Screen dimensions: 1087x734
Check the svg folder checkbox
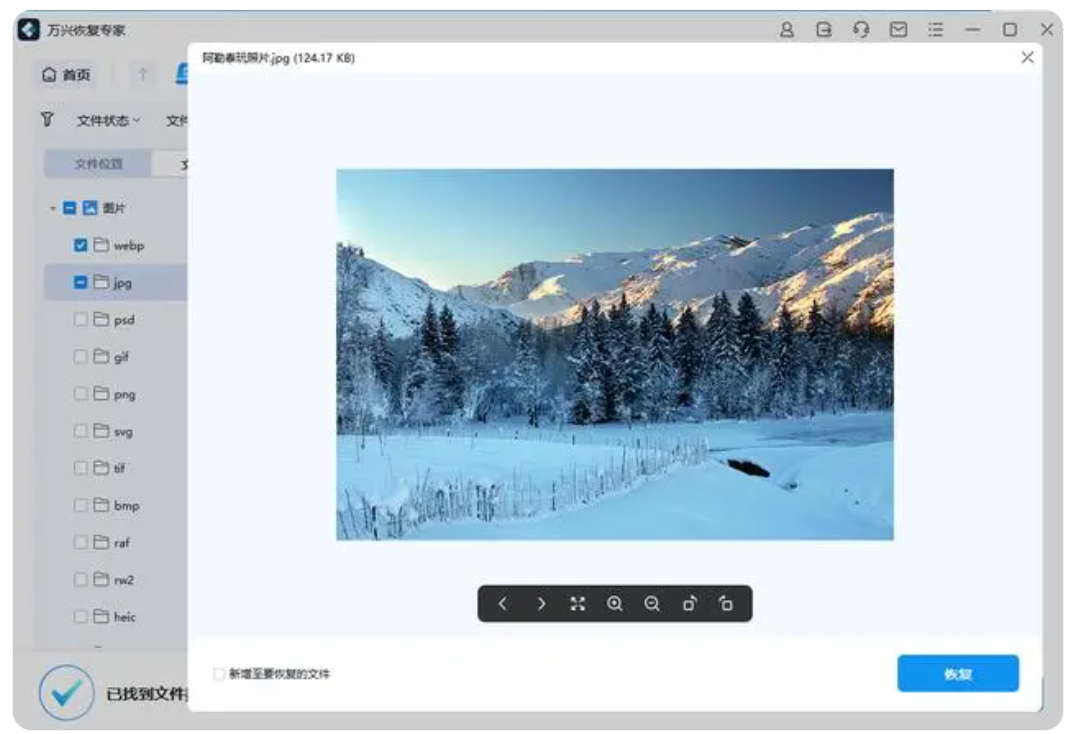(x=80, y=431)
